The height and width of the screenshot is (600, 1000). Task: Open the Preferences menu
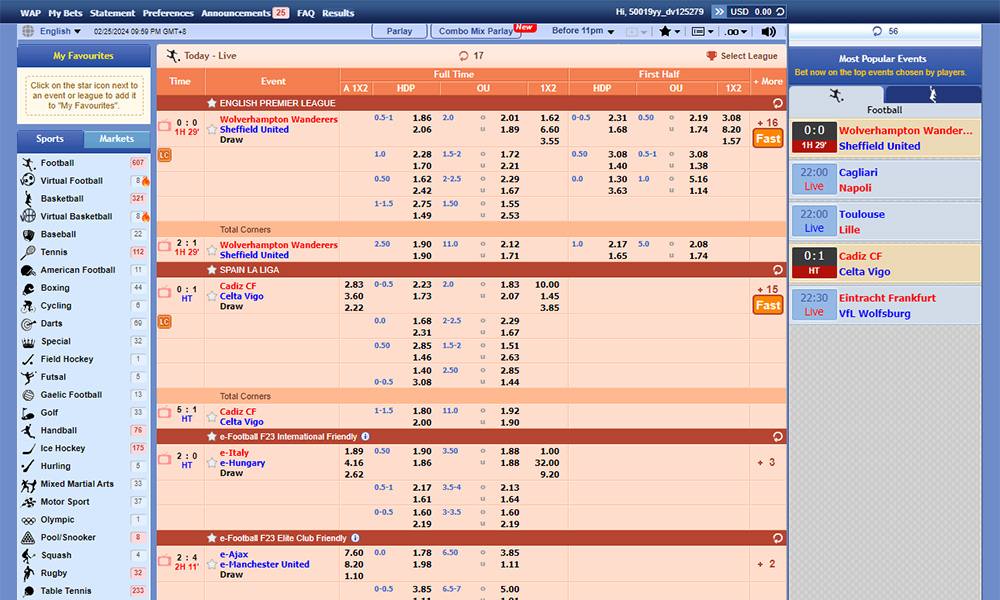tap(168, 13)
